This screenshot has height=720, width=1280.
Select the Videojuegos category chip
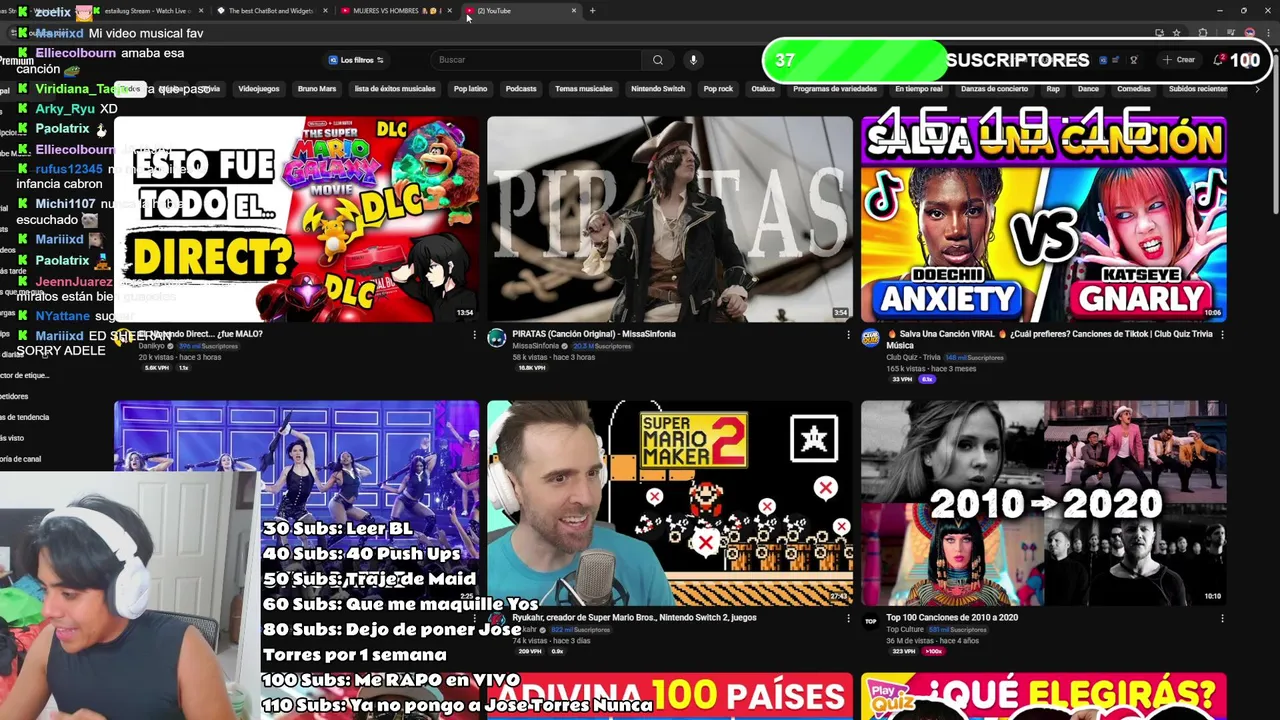point(259,89)
